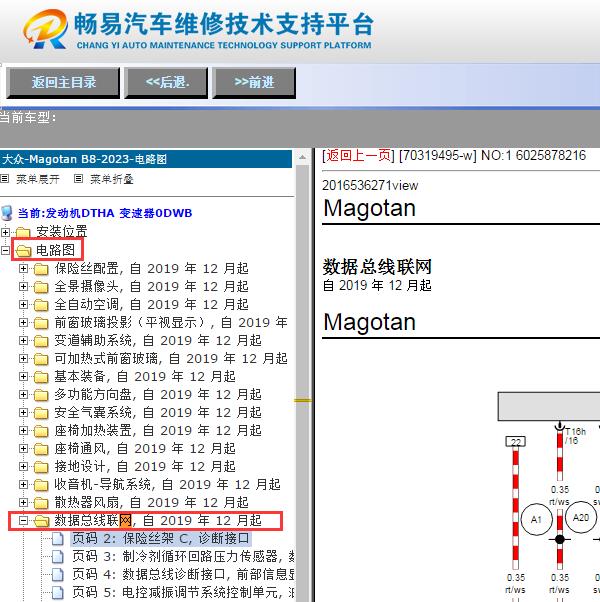Screen dimensions: 600x602
Task: Click the folder icon of 变道辅助系统
Action: pos(41,341)
